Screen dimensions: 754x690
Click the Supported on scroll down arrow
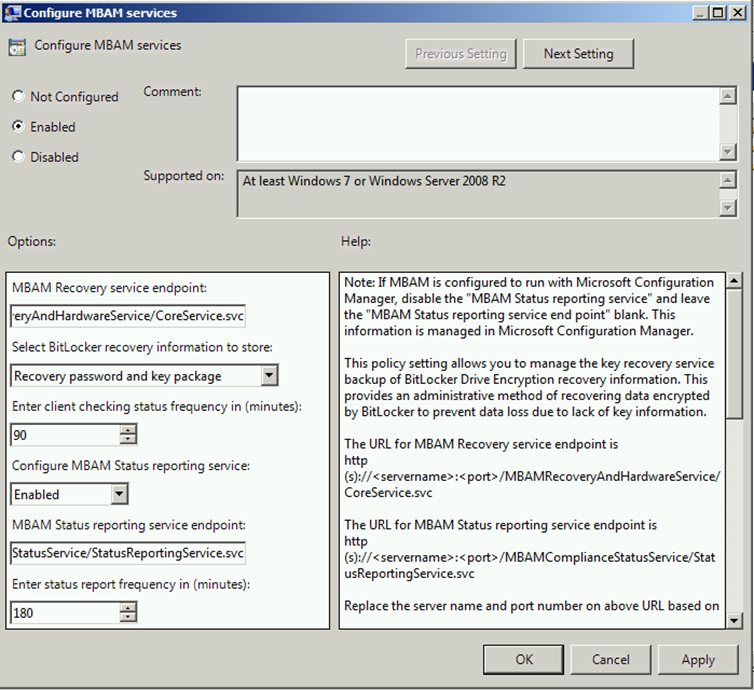[728, 208]
